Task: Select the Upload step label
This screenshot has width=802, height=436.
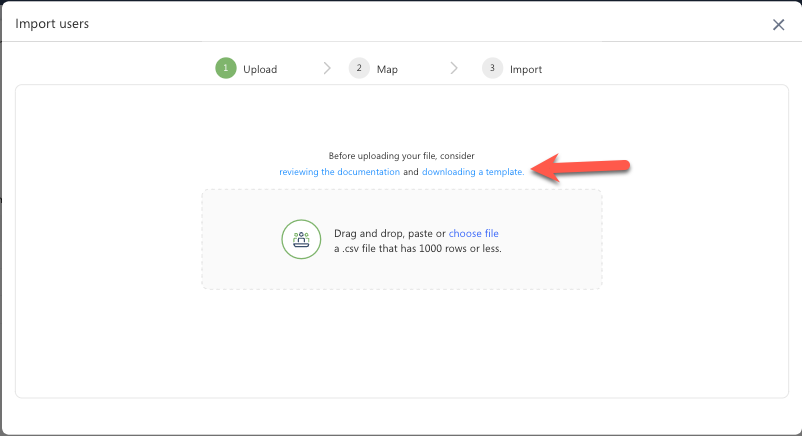Action: point(260,70)
